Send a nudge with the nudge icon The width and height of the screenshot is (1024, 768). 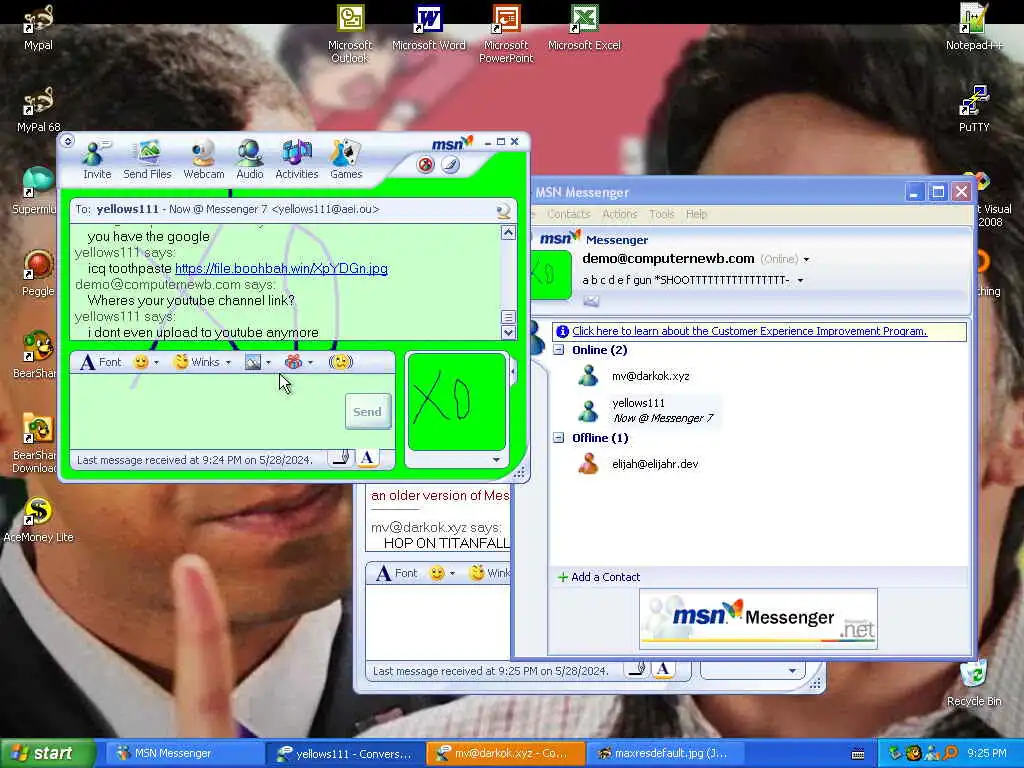coord(341,362)
